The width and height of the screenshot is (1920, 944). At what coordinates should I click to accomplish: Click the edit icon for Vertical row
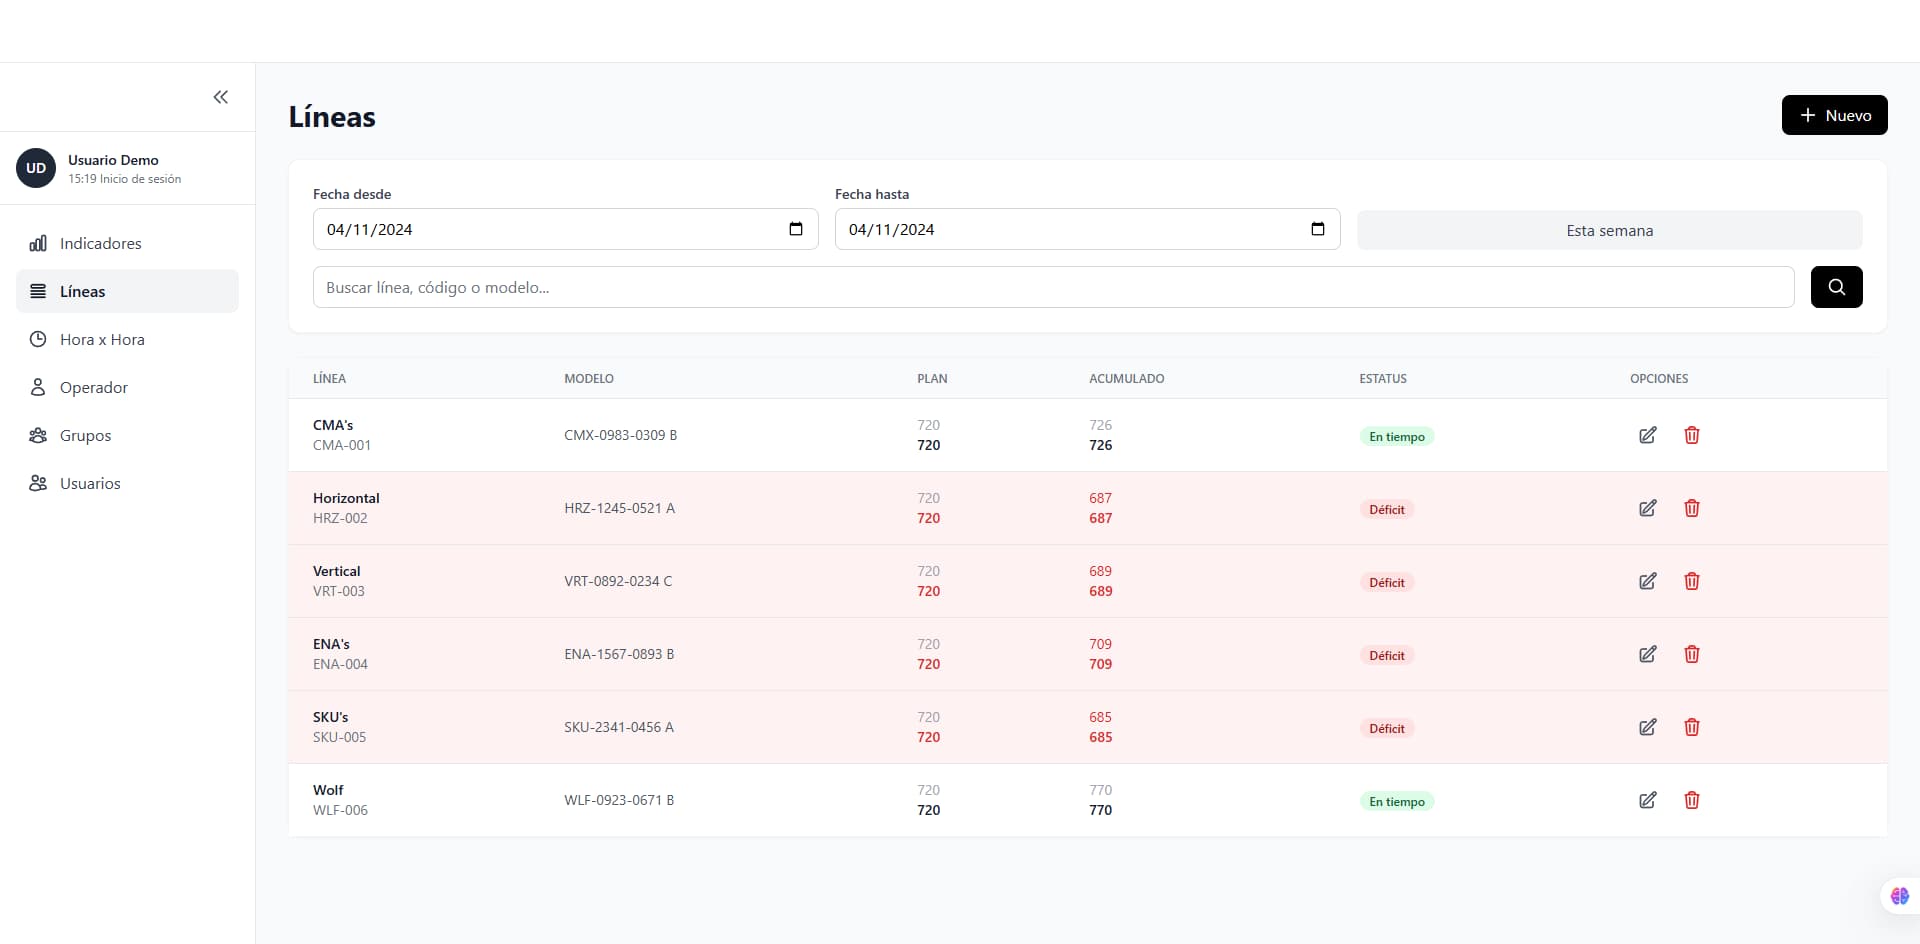tap(1647, 581)
